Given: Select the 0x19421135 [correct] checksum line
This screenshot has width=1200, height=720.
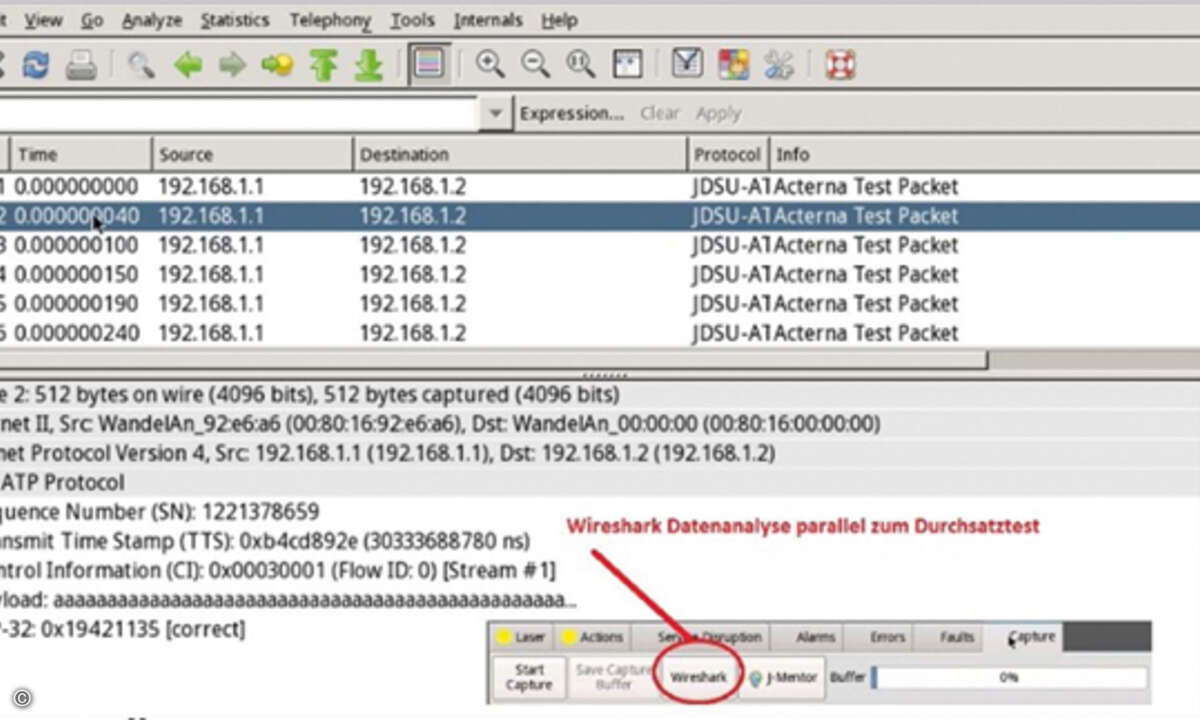Looking at the screenshot, I should point(123,629).
